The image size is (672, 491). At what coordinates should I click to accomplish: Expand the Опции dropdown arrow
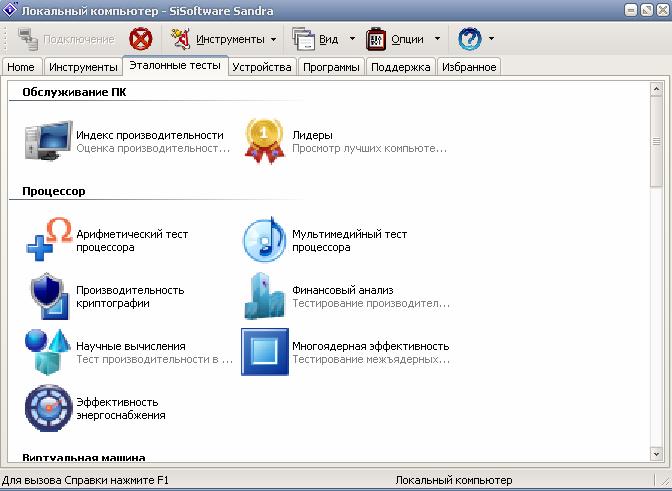point(437,39)
